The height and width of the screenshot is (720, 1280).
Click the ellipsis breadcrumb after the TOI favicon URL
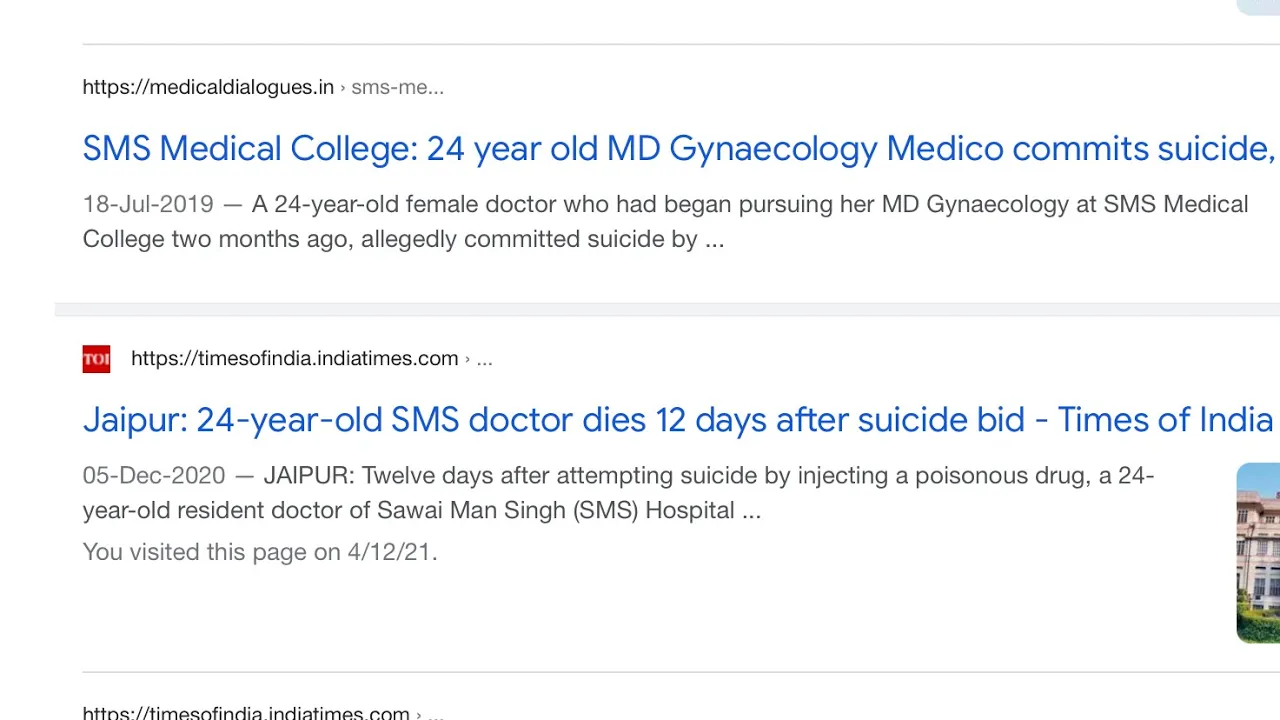click(484, 359)
